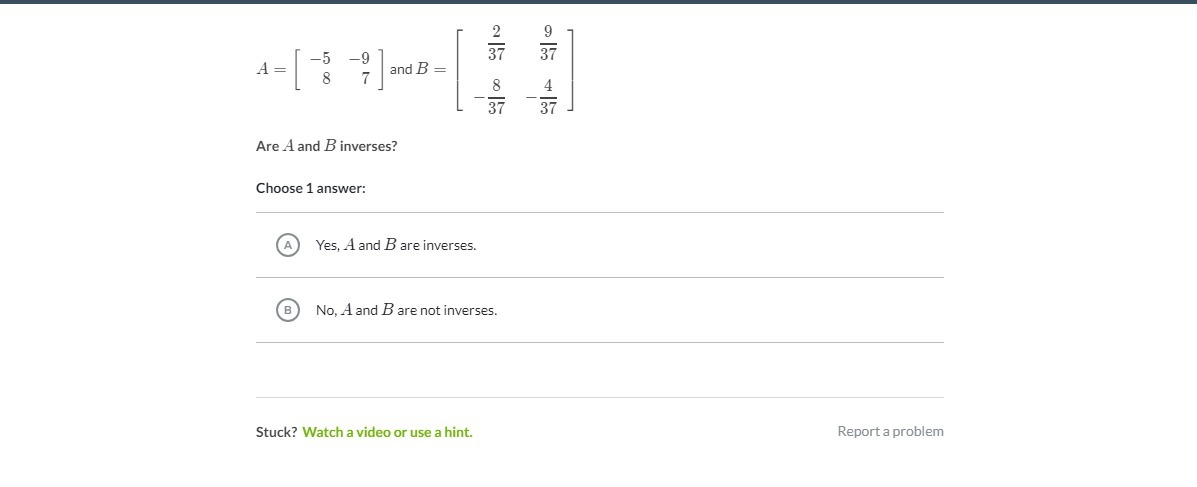Click the -4/37 fraction in matrix B
Image resolution: width=1197 pixels, height=487 pixels.
[x=541, y=97]
